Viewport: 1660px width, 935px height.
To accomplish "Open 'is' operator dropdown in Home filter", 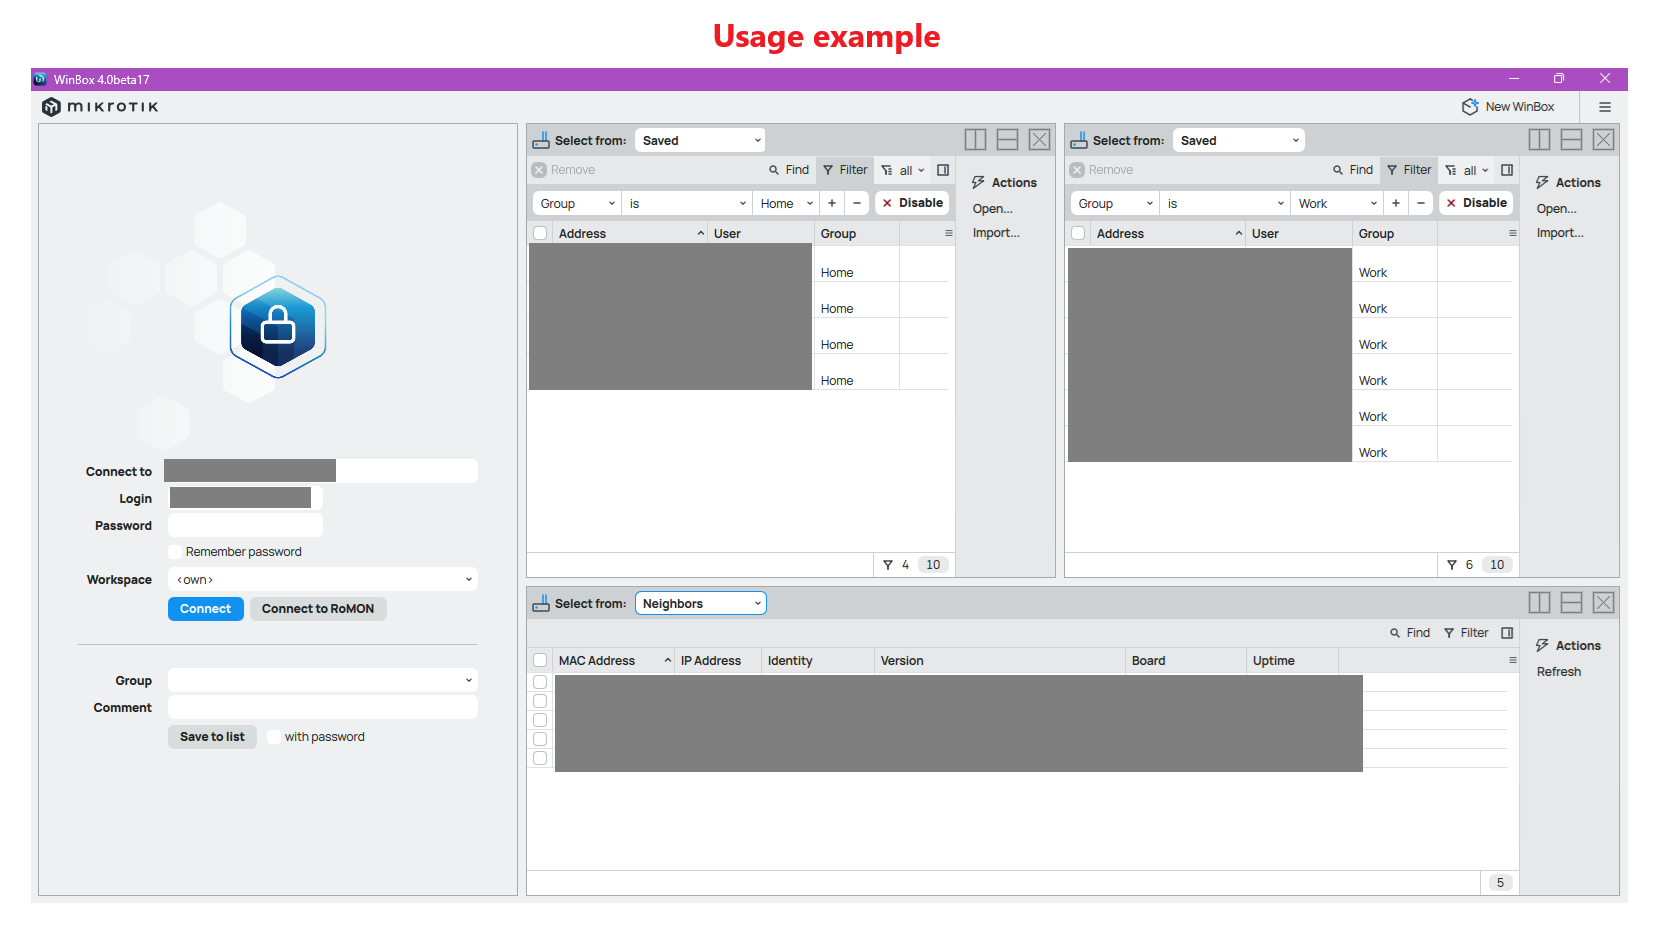I will [687, 203].
